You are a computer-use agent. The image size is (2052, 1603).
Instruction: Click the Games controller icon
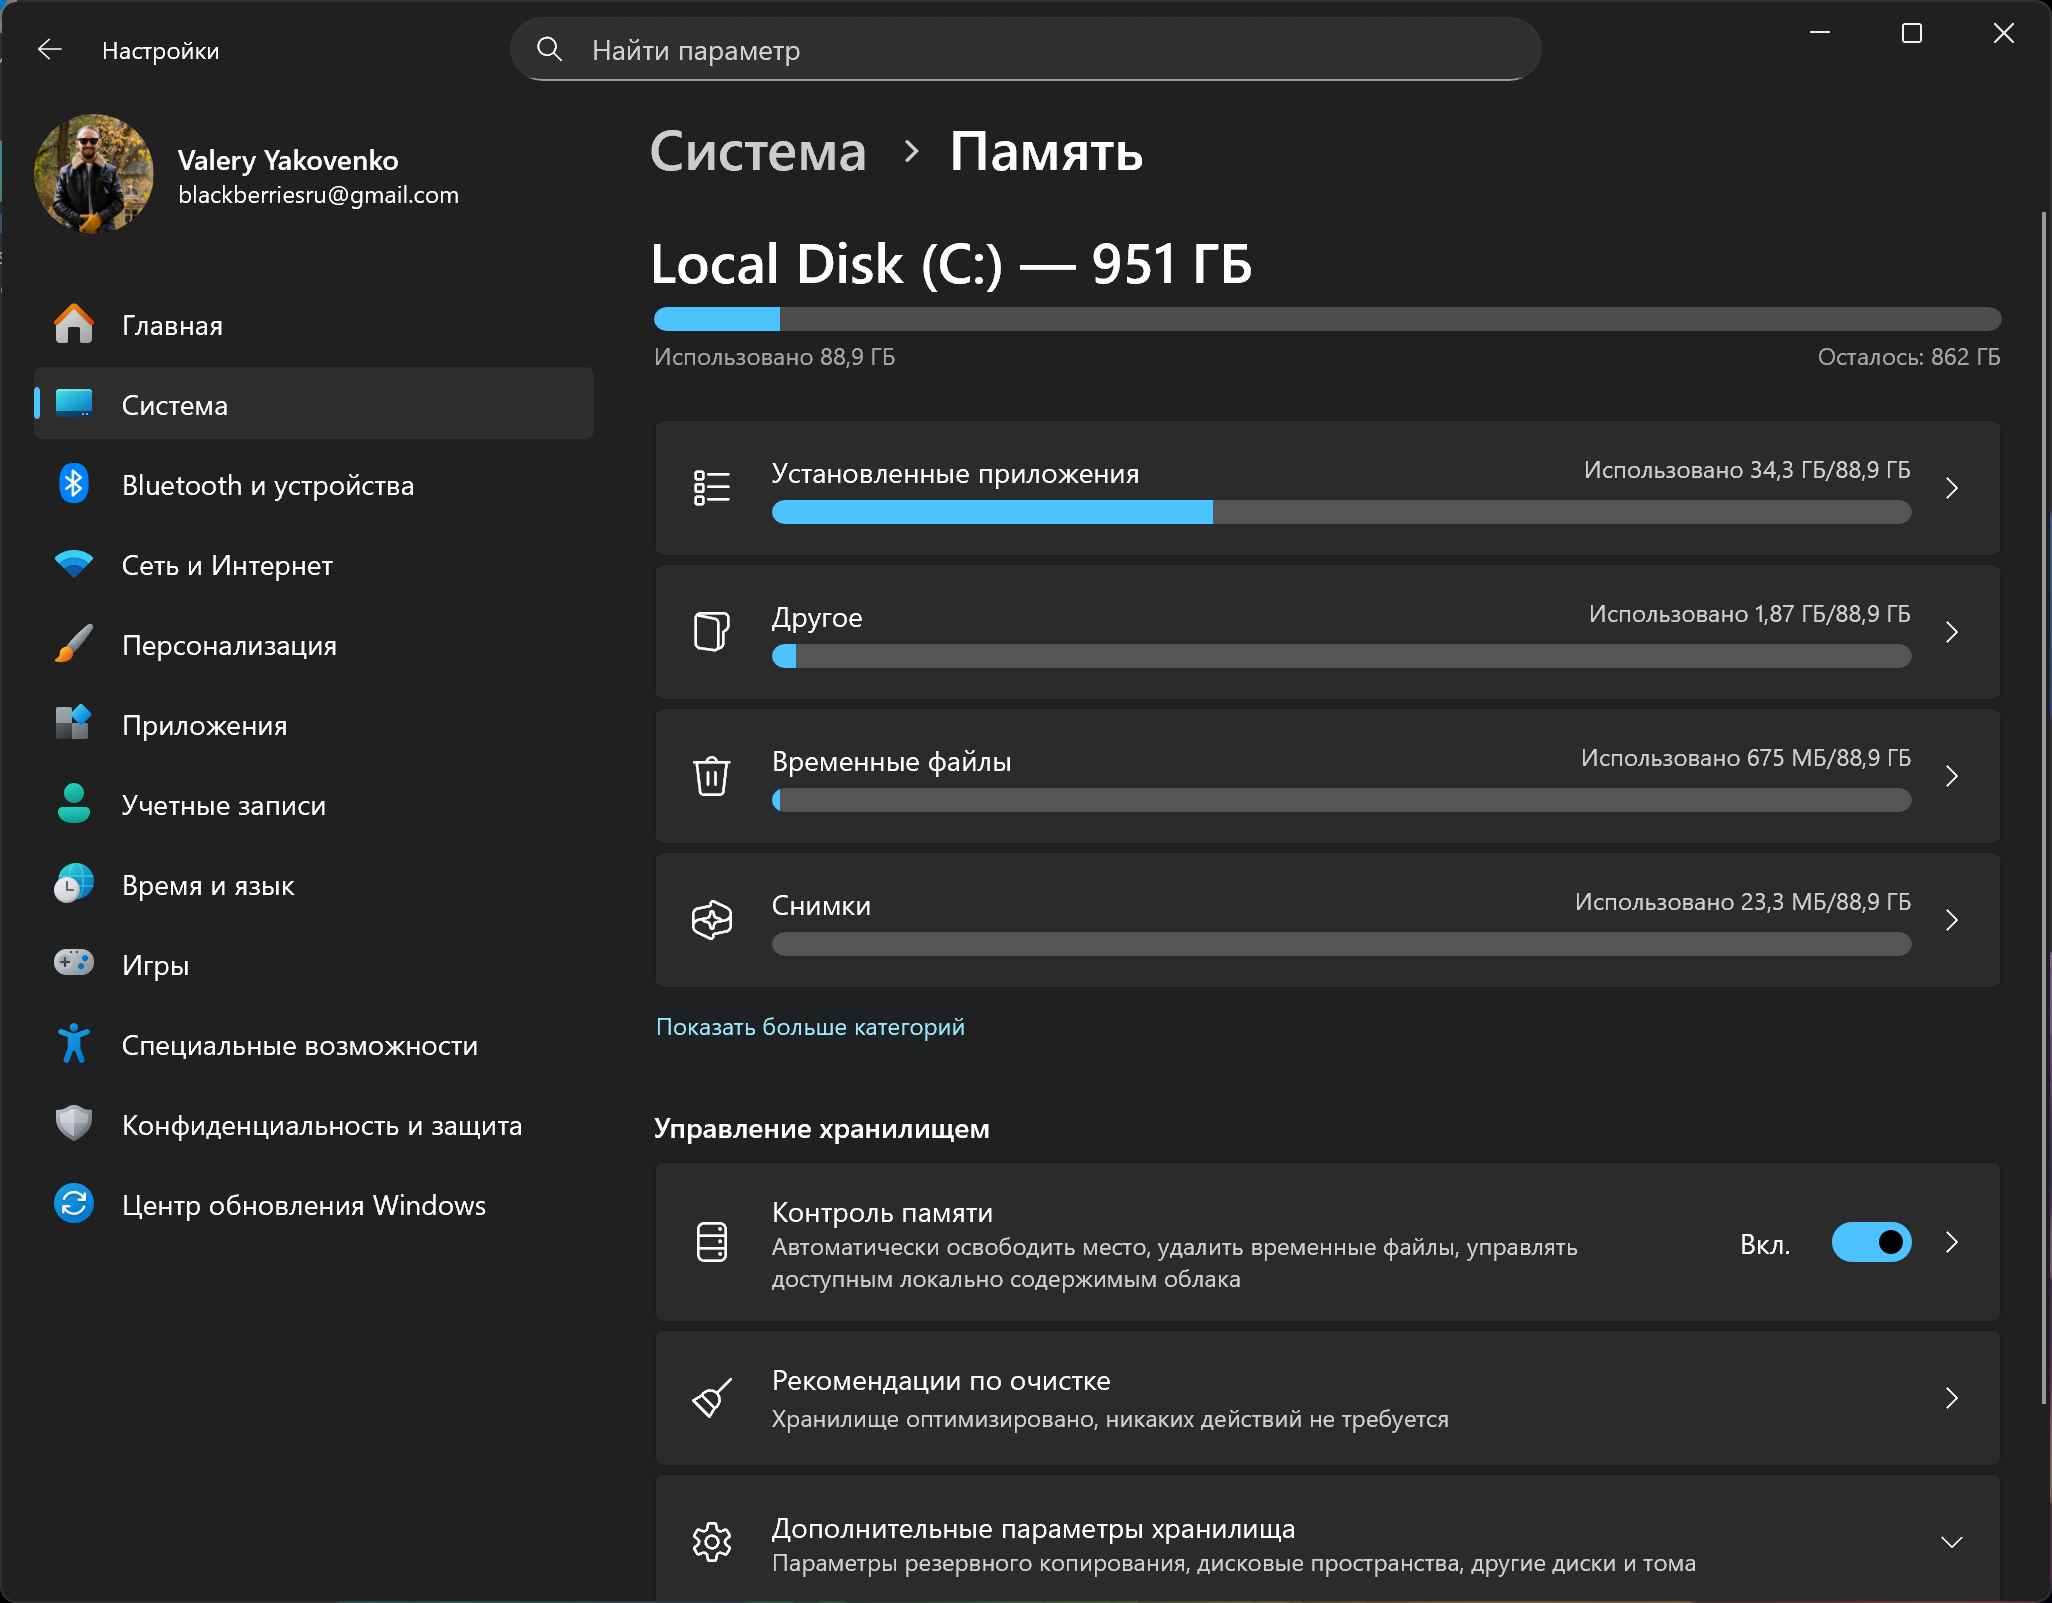(x=73, y=964)
